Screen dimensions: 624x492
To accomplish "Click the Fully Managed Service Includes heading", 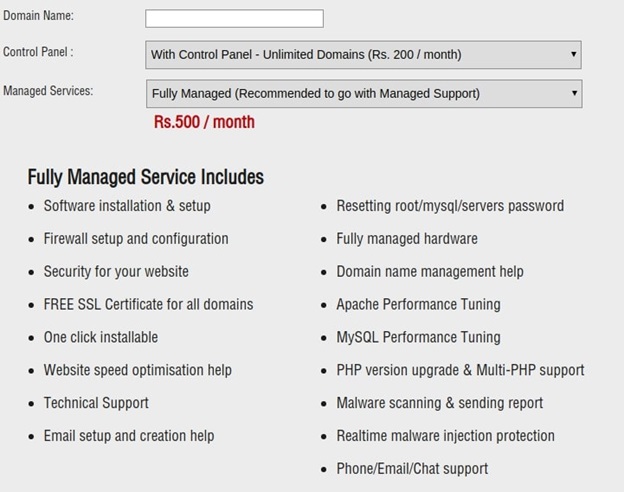I will click(x=145, y=177).
